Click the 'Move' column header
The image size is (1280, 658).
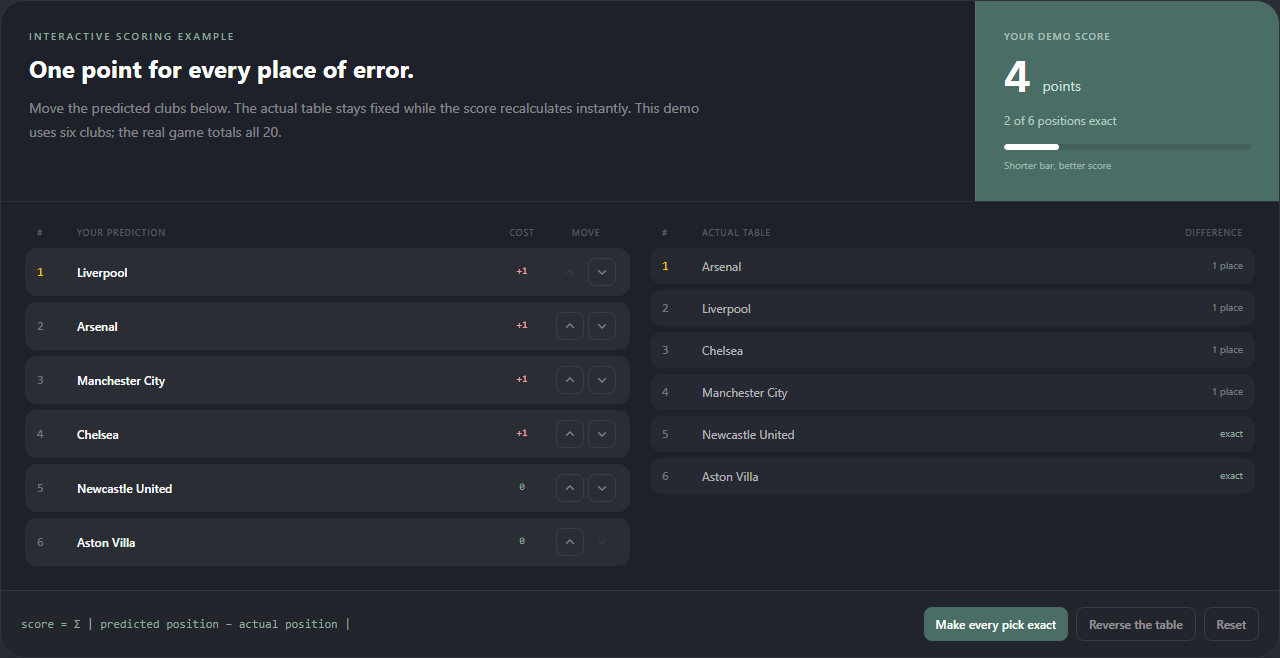click(586, 233)
